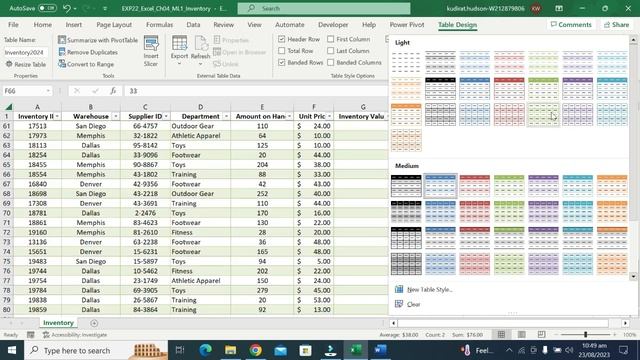The image size is (640, 360).
Task: Open the Export menu
Action: 179,51
